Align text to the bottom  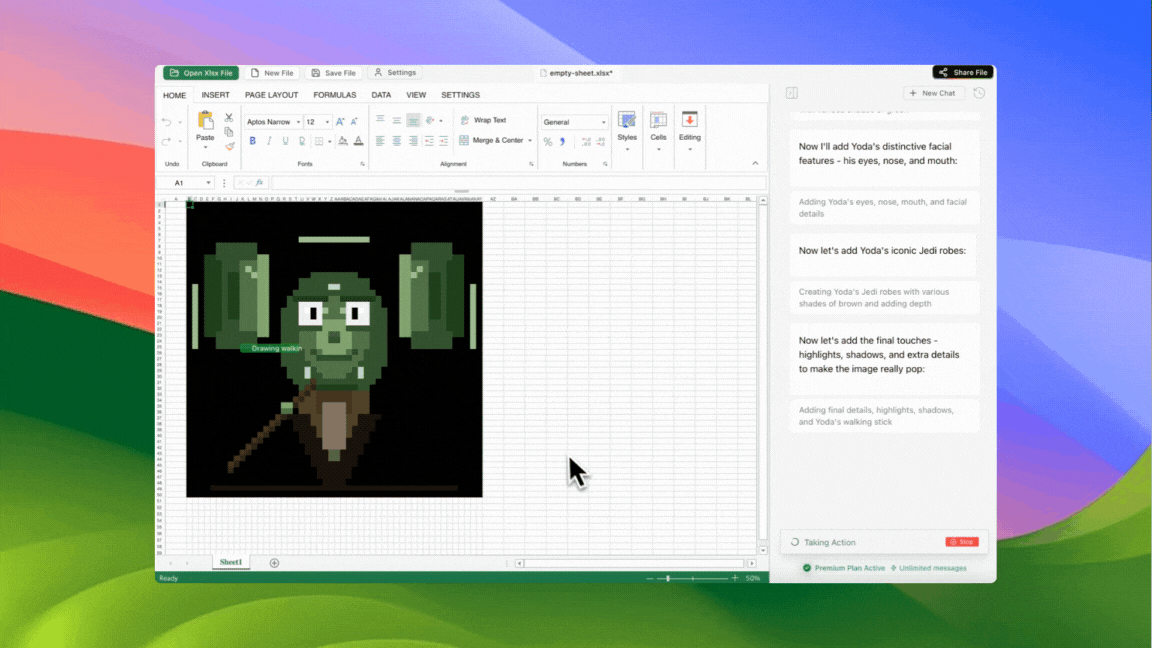point(413,120)
